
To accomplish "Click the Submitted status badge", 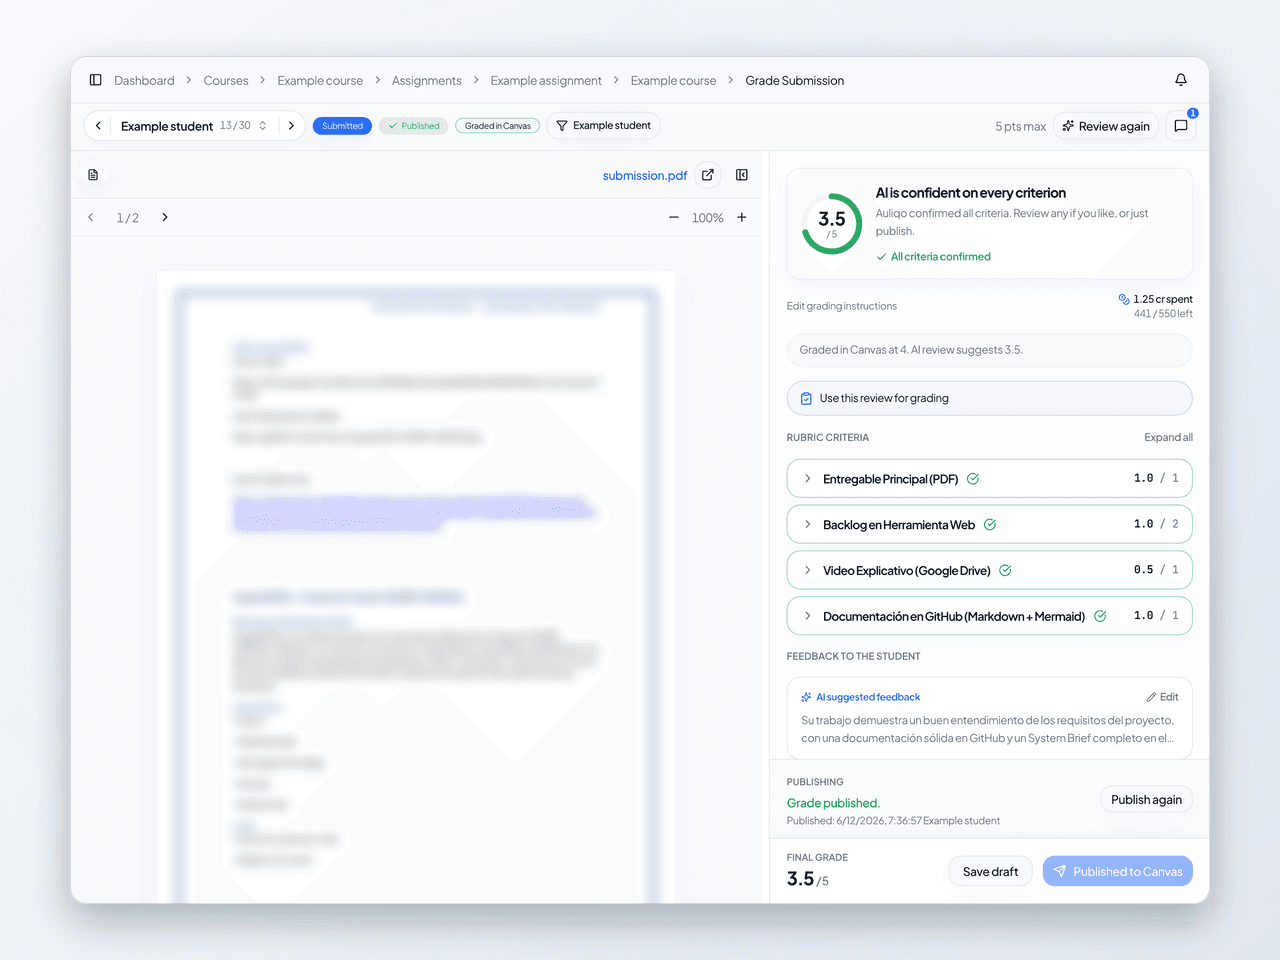I will (x=342, y=126).
